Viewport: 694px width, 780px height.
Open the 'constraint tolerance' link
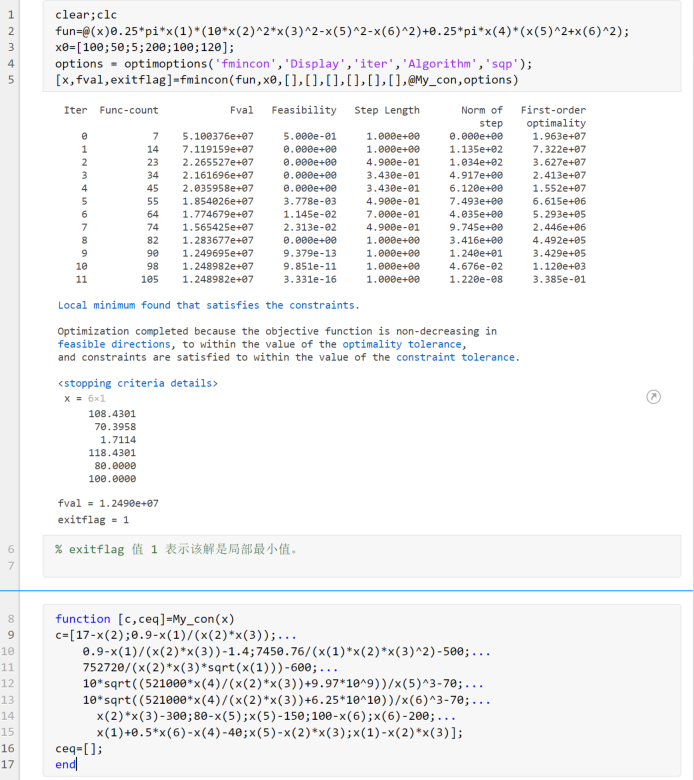[455, 357]
